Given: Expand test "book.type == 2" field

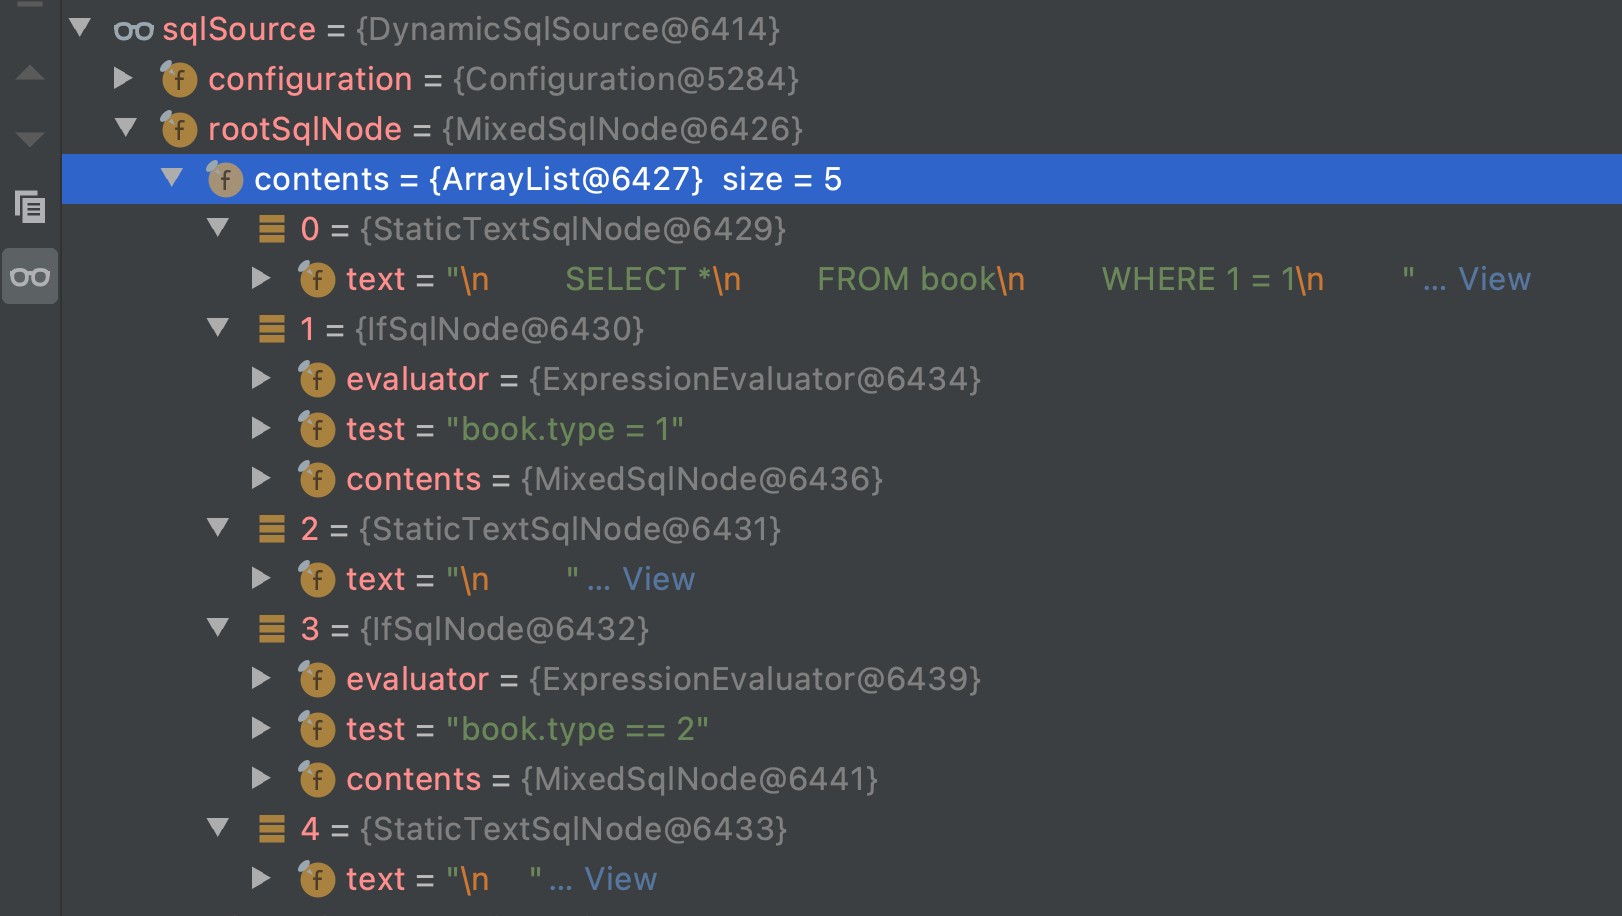Looking at the screenshot, I should tap(261, 728).
